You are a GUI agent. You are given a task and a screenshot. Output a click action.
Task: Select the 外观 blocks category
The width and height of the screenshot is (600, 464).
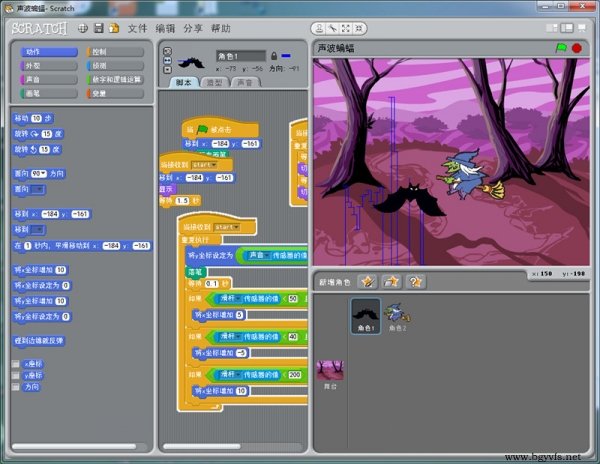pos(49,66)
